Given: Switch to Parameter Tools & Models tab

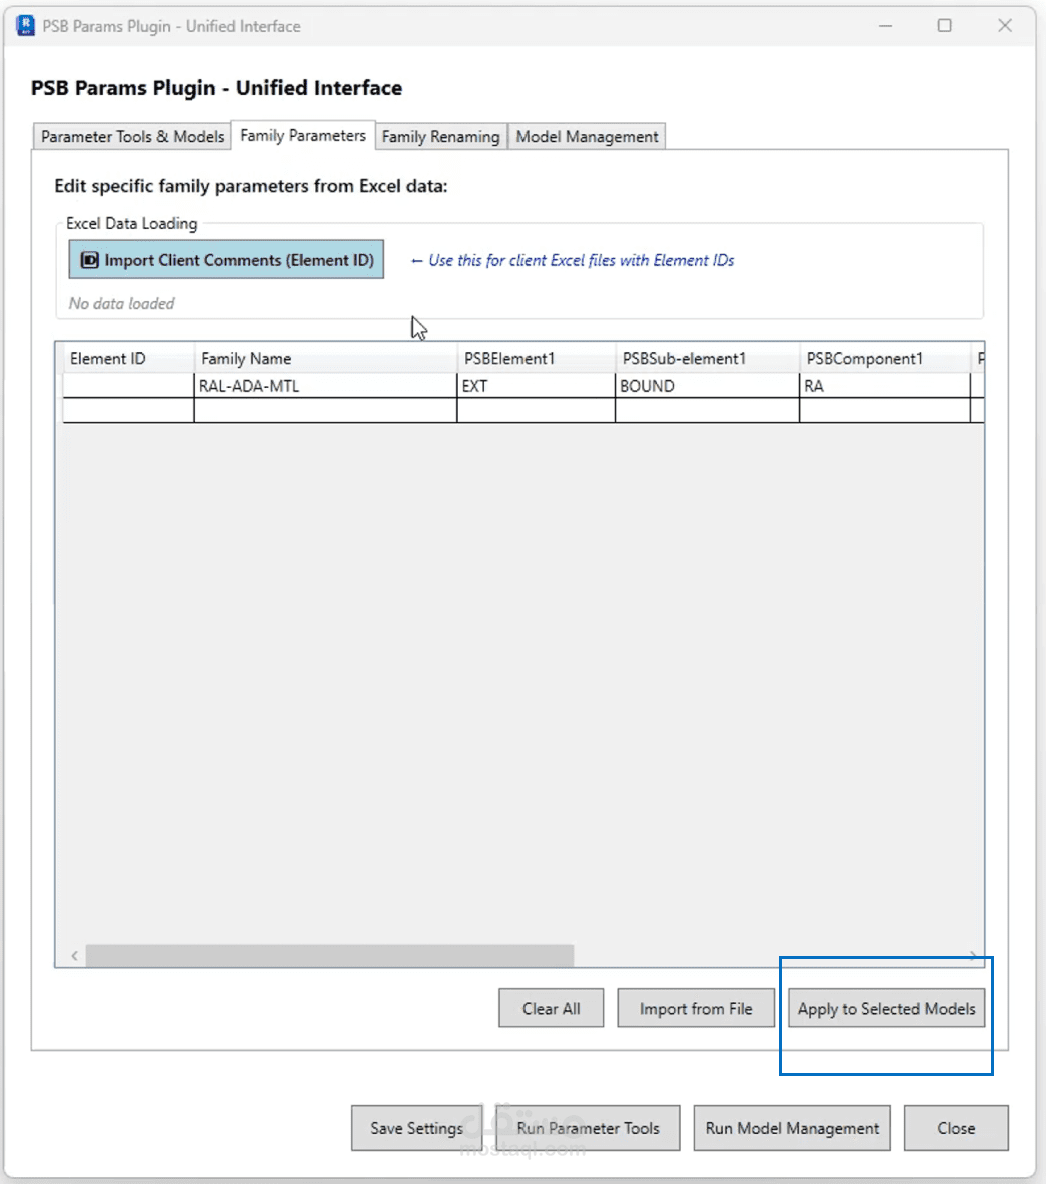Looking at the screenshot, I should tap(132, 137).
